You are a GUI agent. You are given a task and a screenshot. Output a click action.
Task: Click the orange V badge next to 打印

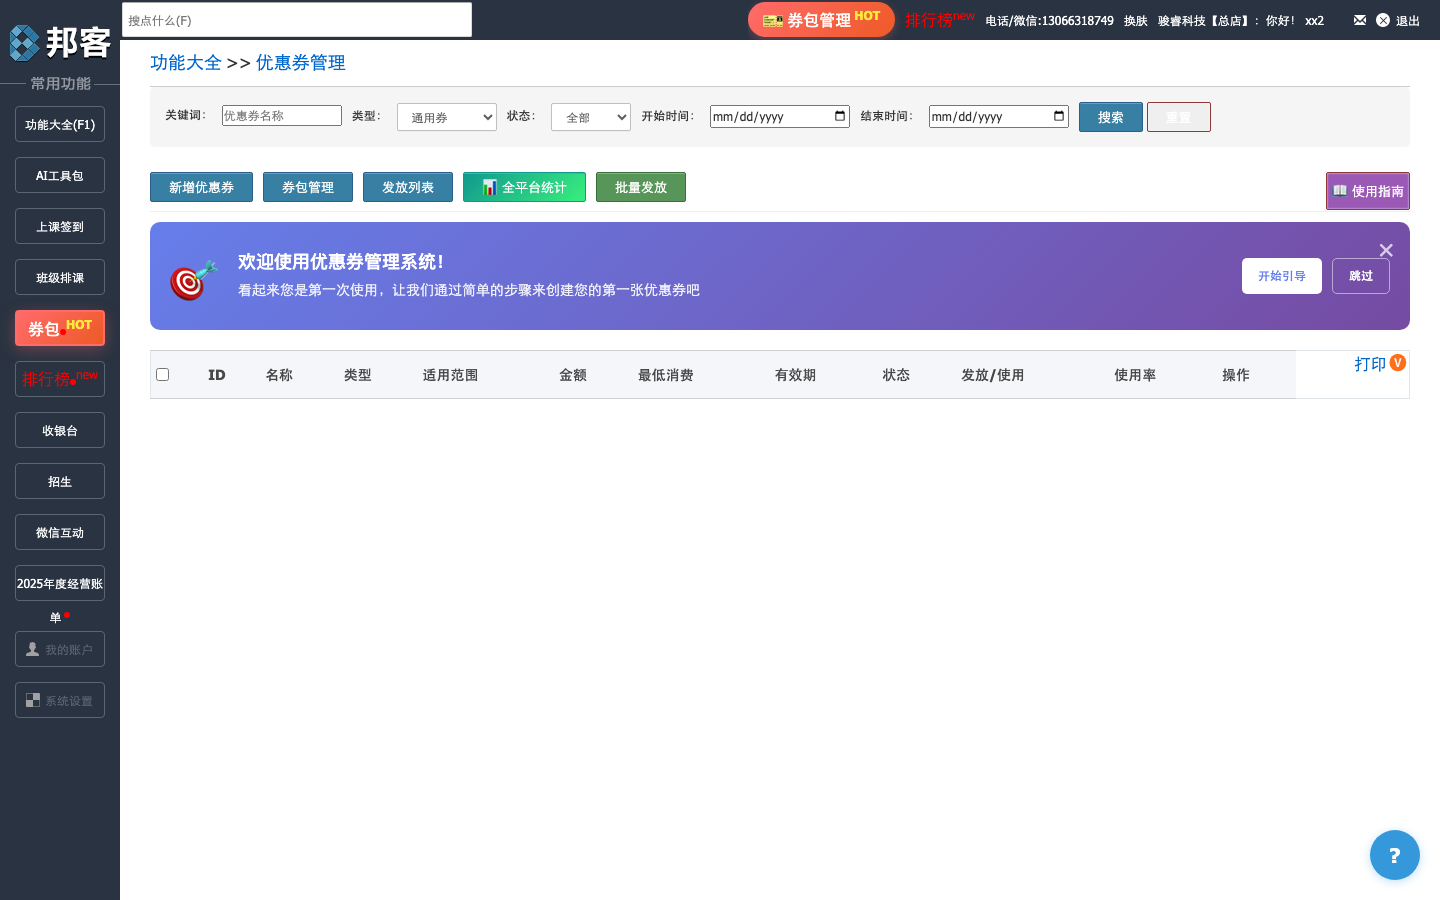(1397, 364)
